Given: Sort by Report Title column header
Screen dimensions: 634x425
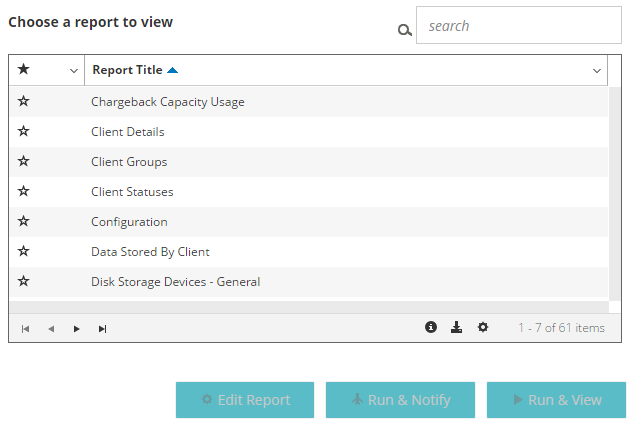Looking at the screenshot, I should point(128,70).
